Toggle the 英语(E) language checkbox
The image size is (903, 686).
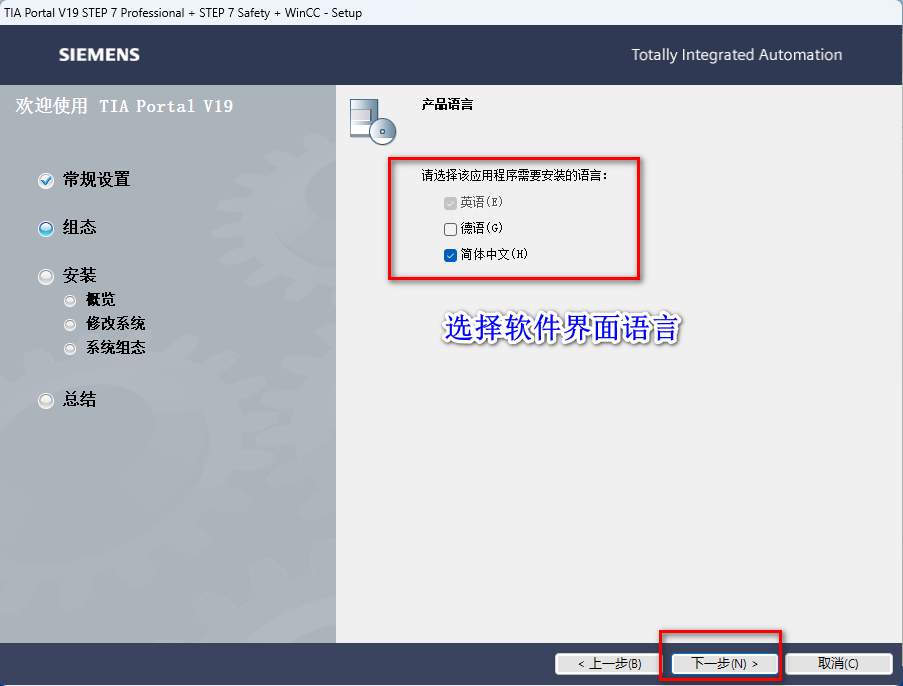450,203
